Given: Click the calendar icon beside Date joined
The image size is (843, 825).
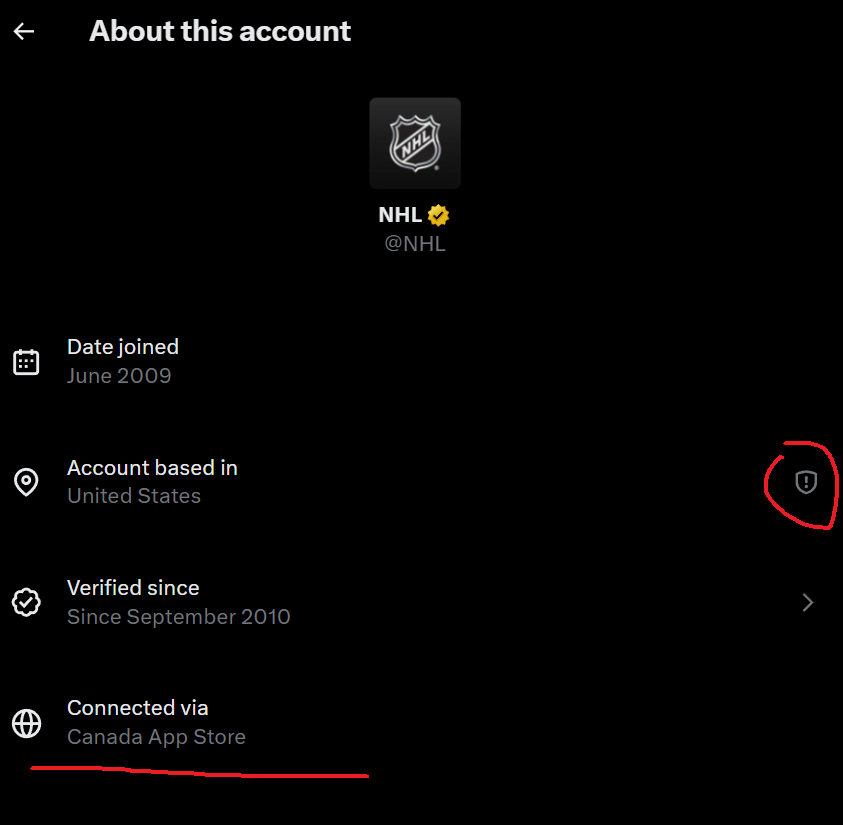Looking at the screenshot, I should coord(26,362).
